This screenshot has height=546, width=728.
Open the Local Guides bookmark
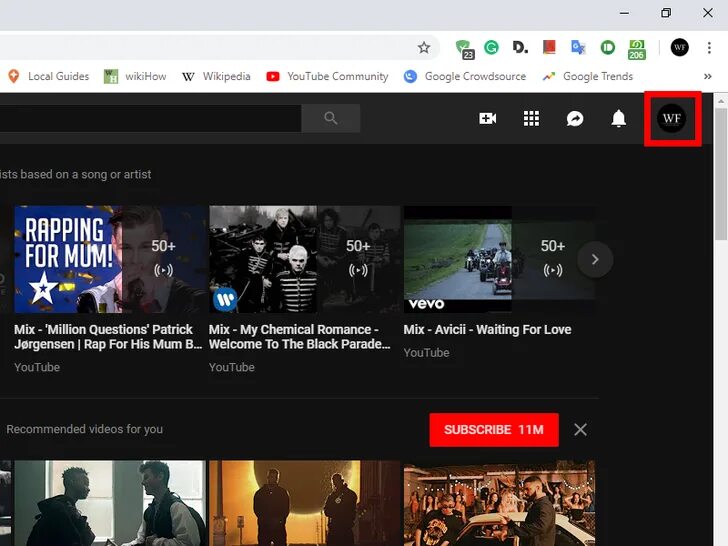48,76
